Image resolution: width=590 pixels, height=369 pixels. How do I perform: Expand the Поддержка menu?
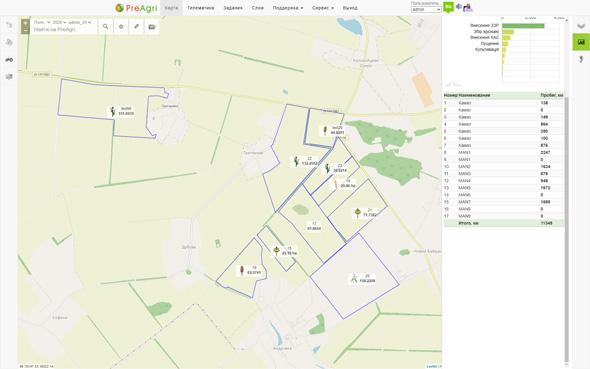click(x=288, y=8)
